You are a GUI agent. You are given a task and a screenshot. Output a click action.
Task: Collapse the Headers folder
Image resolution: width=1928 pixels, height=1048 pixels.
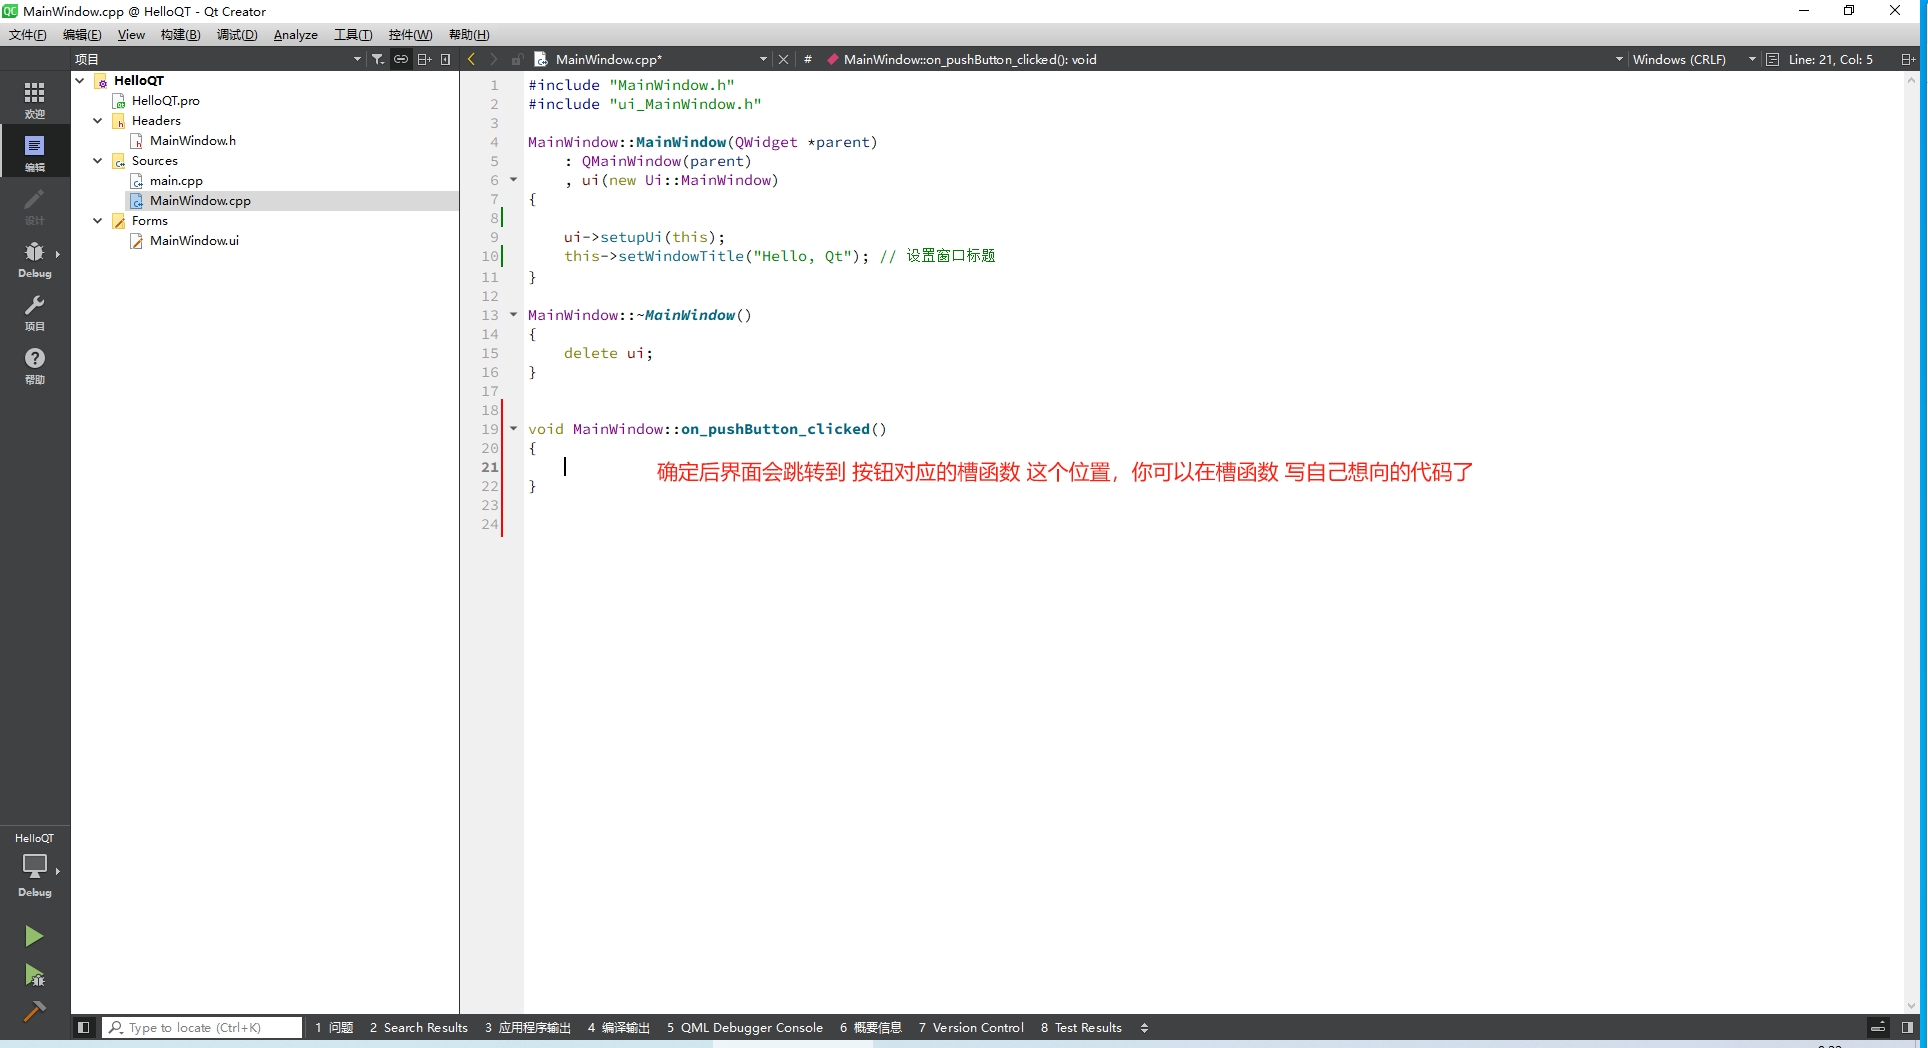[97, 120]
